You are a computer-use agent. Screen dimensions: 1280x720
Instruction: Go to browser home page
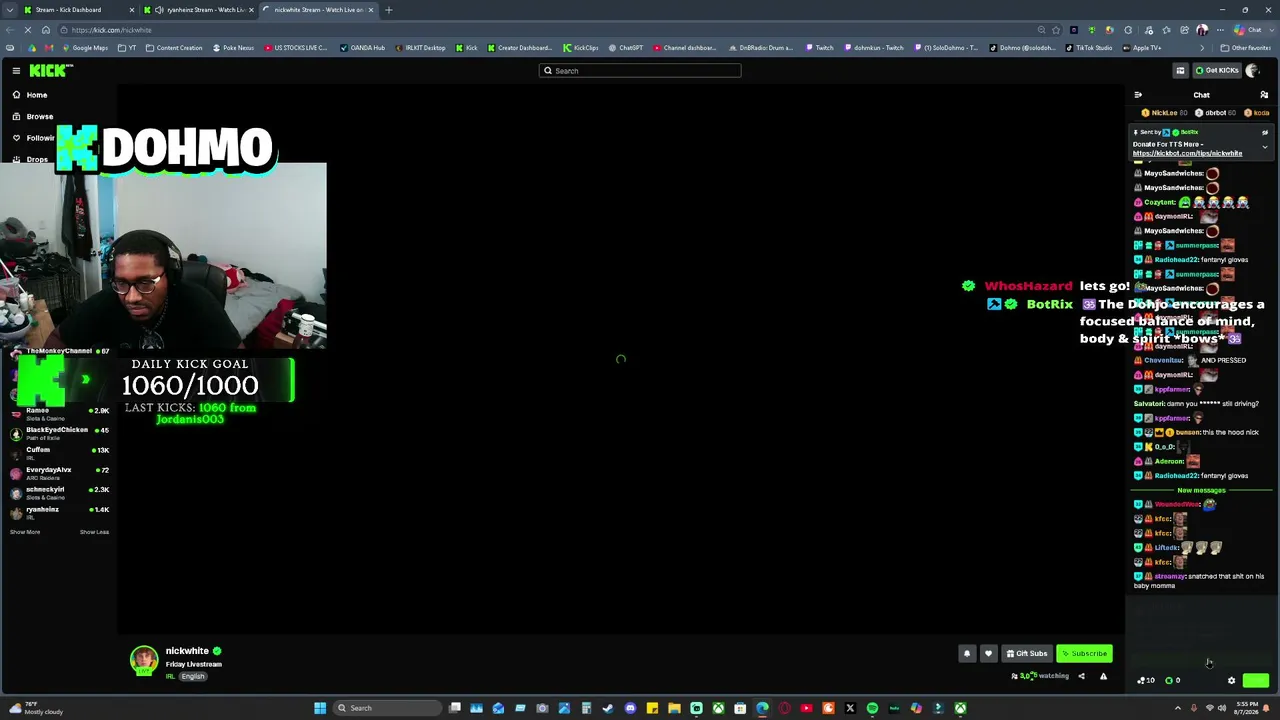[46, 30]
